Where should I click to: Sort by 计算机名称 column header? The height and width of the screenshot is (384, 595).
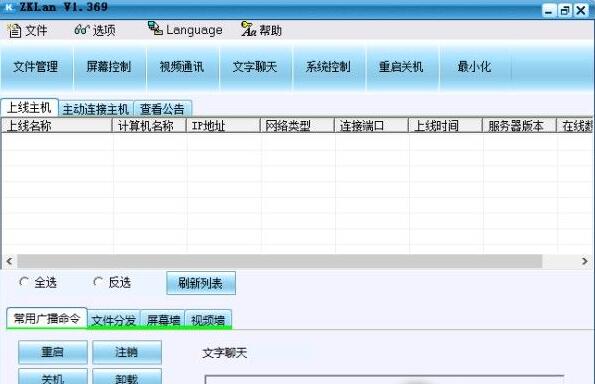(x=149, y=126)
